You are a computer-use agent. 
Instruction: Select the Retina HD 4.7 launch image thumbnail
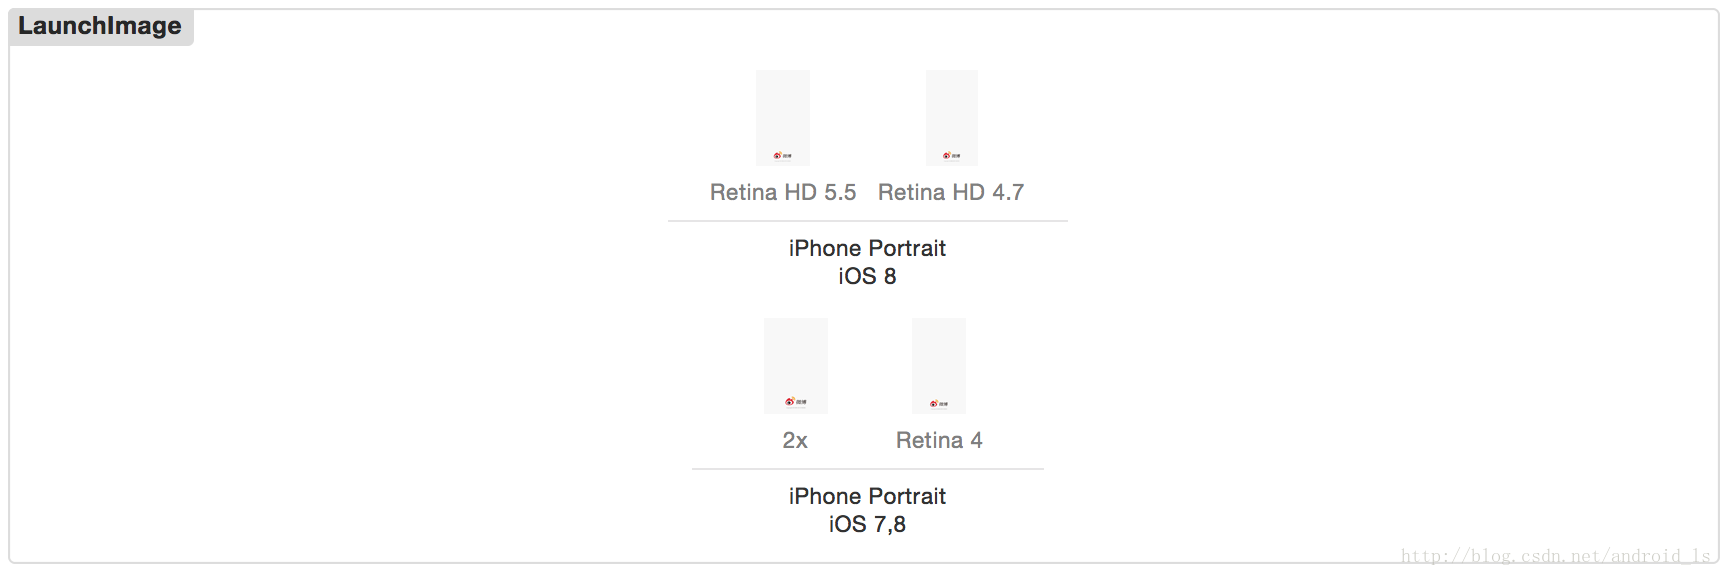pos(952,118)
